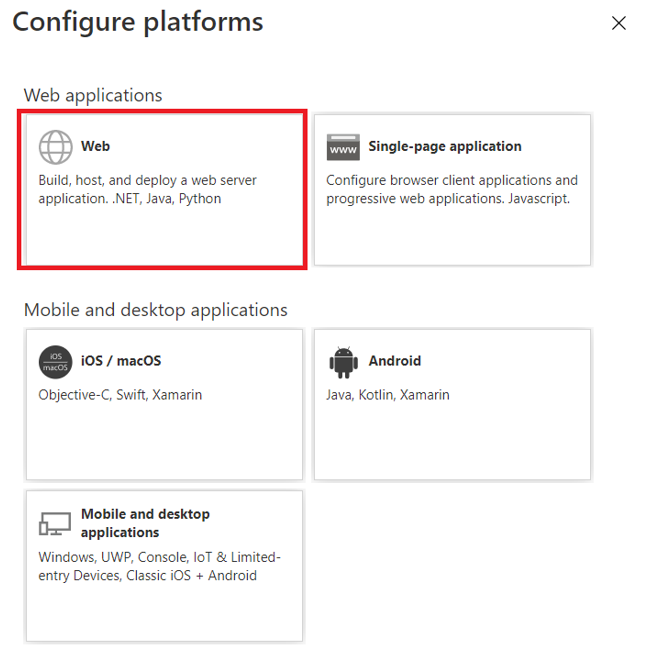This screenshot has width=651, height=651.
Task: Select the Web platform title
Action: coord(95,146)
